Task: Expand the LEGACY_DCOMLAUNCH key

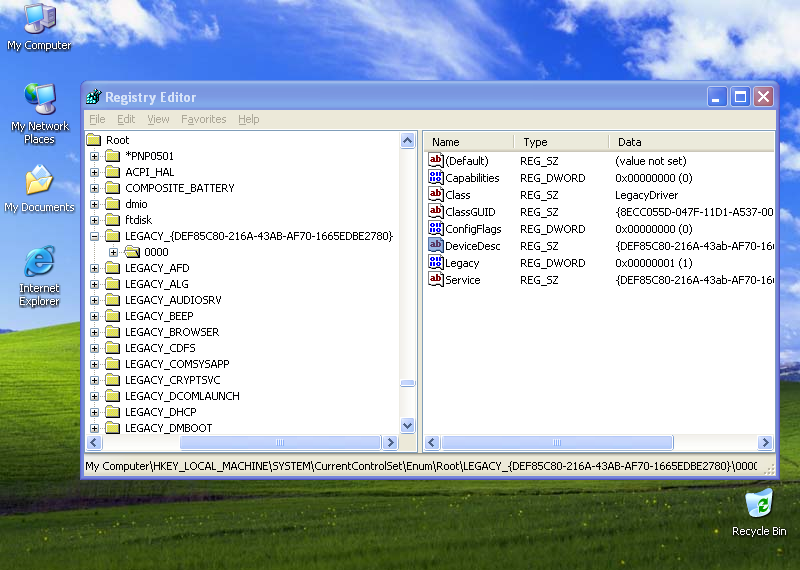Action: point(94,396)
